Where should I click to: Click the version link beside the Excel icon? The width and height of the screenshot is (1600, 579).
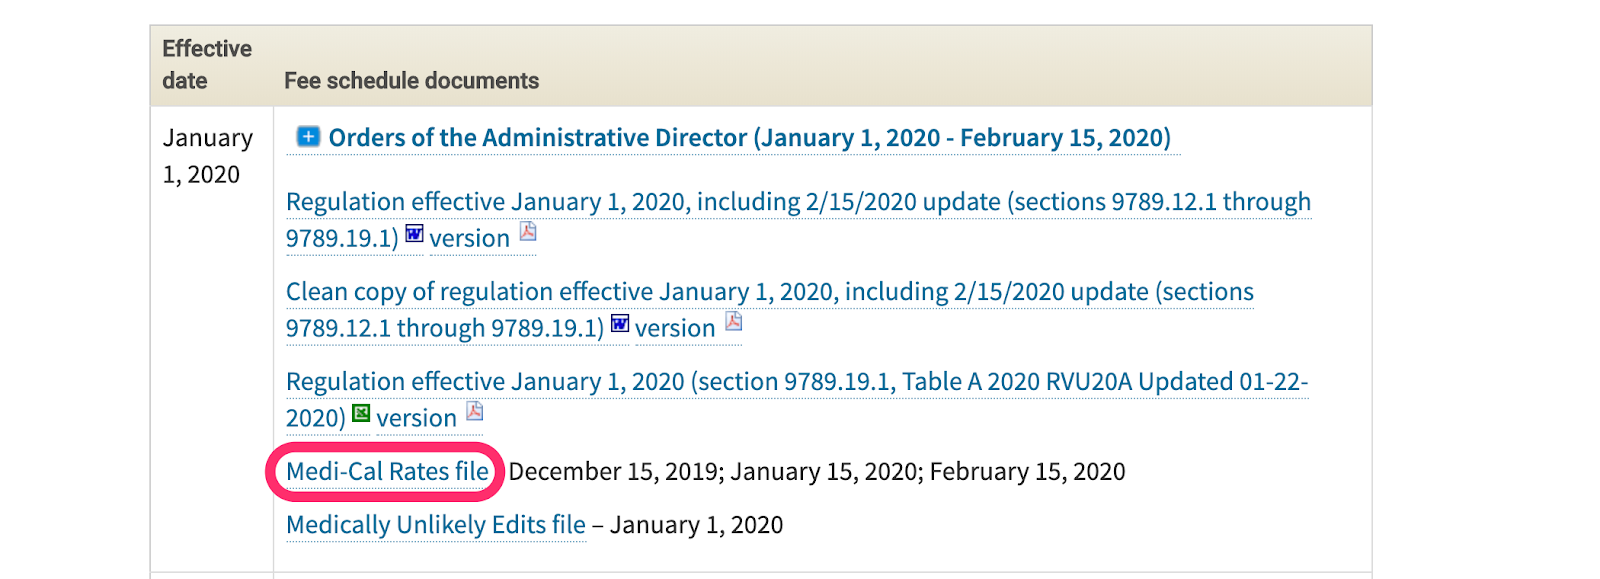416,419
